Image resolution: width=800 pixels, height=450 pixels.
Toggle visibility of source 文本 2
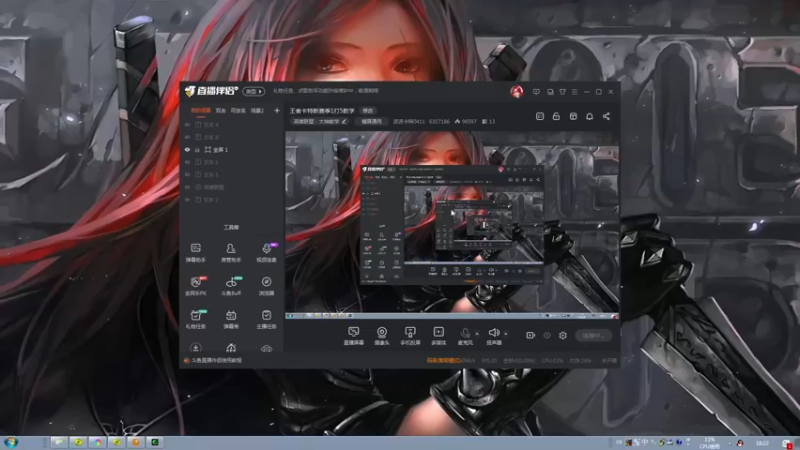[x=187, y=199]
